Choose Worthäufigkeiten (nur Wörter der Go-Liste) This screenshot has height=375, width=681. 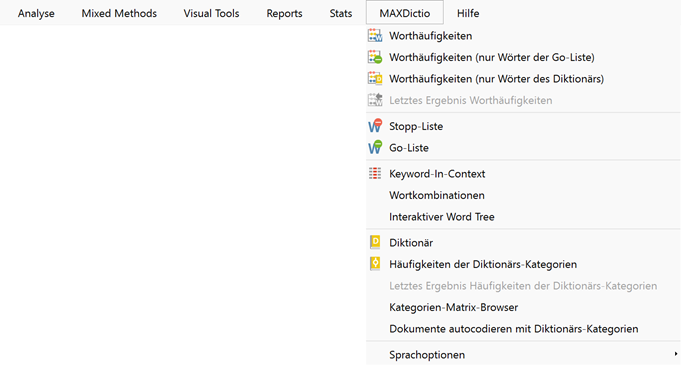(492, 57)
